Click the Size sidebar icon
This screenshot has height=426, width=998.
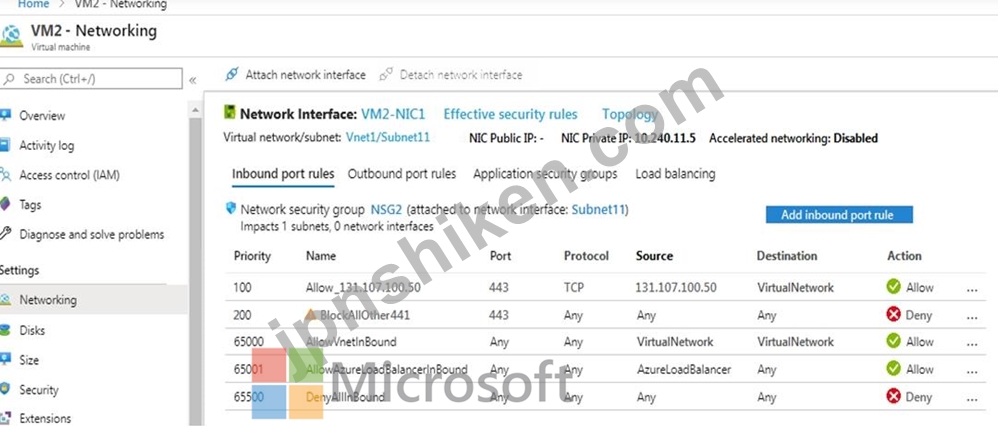coord(6,360)
